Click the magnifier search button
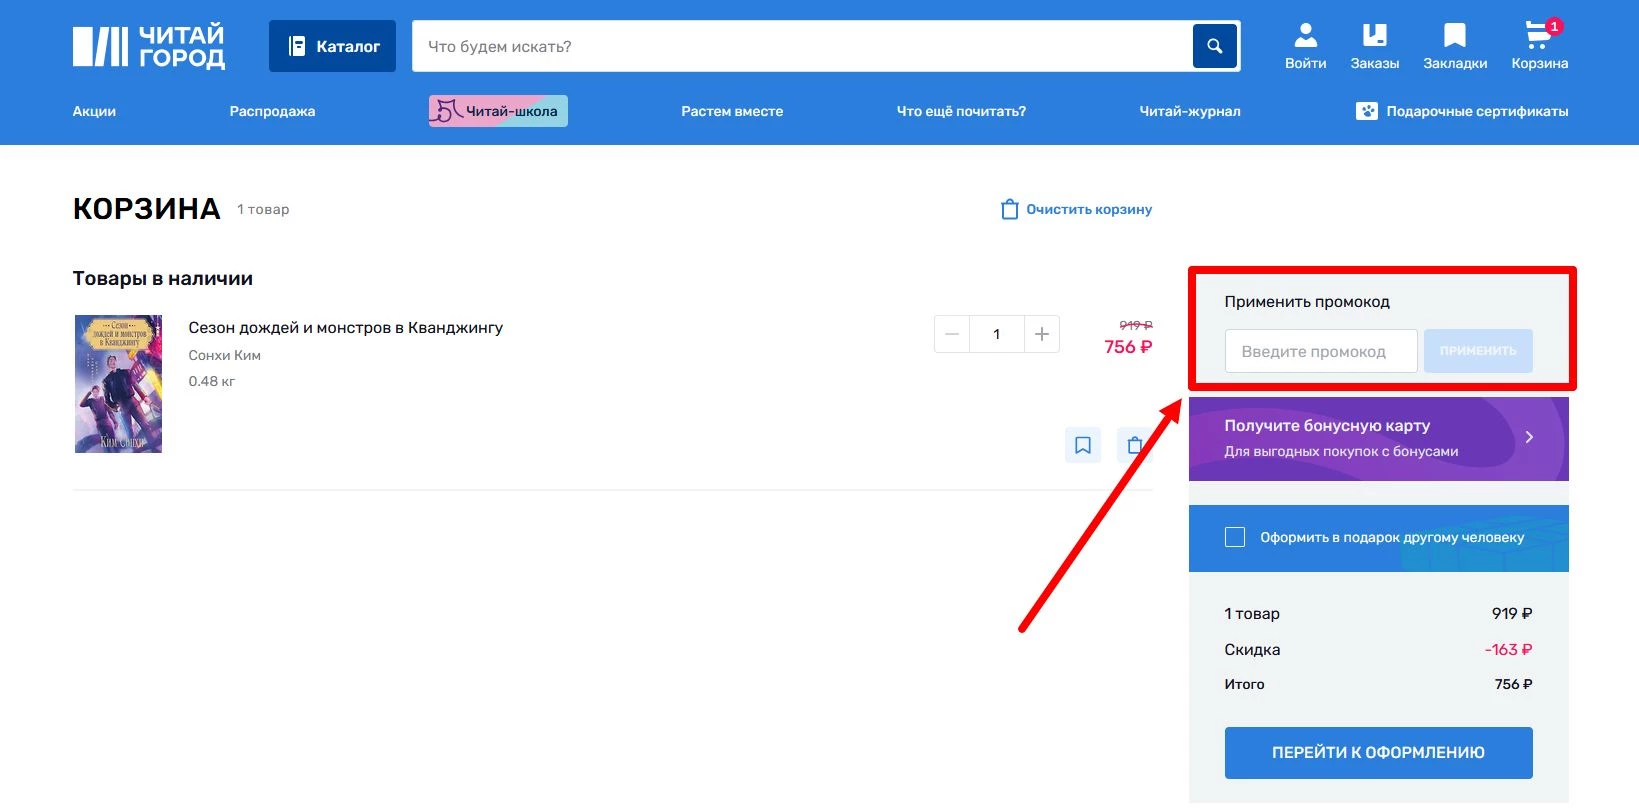 click(1214, 46)
